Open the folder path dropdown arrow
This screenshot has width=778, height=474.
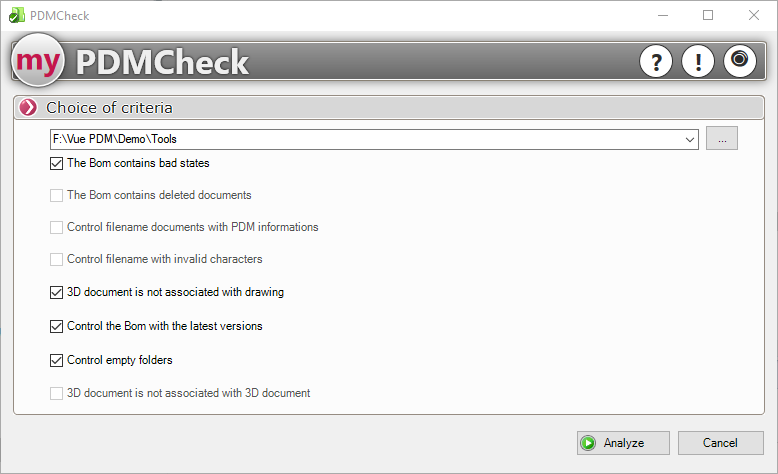[x=690, y=140]
